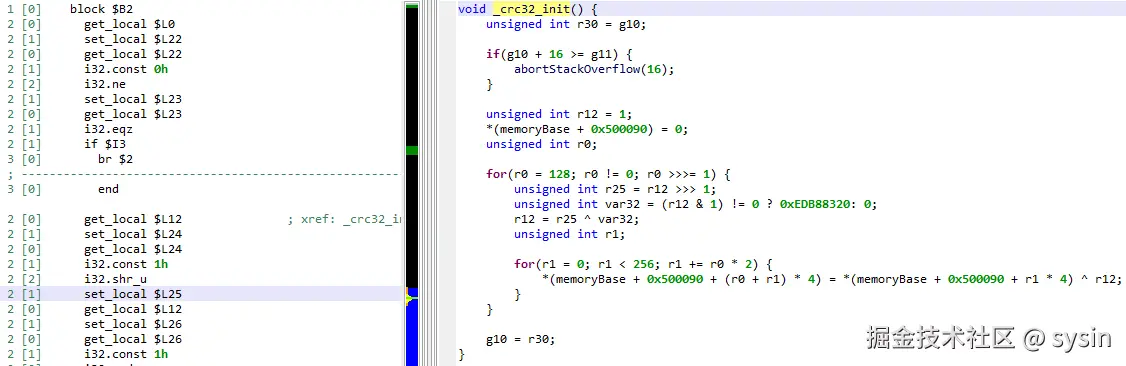The image size is (1126, 366).
Task: Select the 'i32.shr_u' instruction
Action: coord(116,279)
